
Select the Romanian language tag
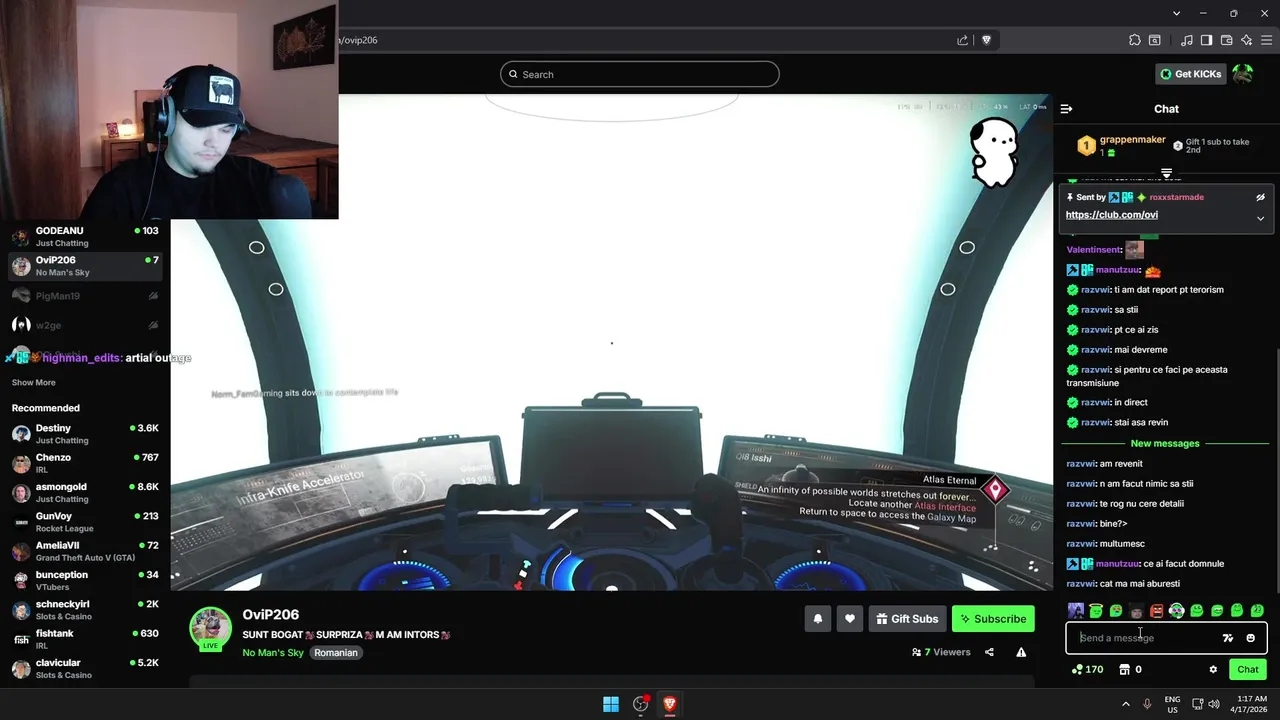point(336,653)
